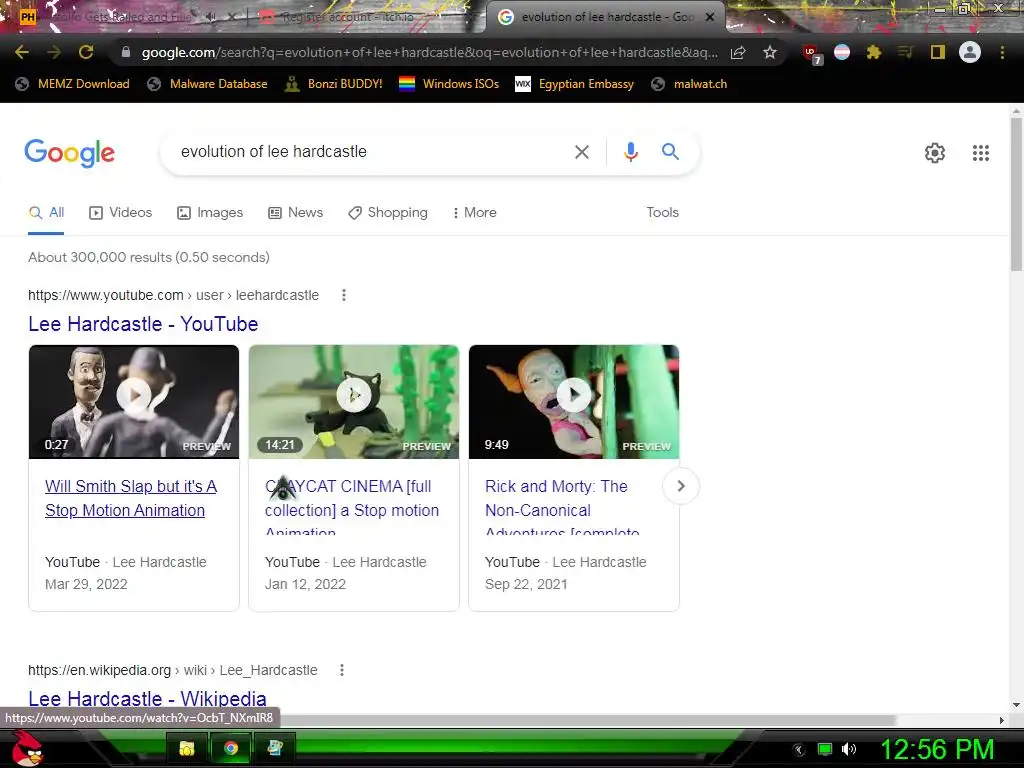Image resolution: width=1024 pixels, height=768 pixels.
Task: Mute the audio in the first browser tab
Action: 211,17
